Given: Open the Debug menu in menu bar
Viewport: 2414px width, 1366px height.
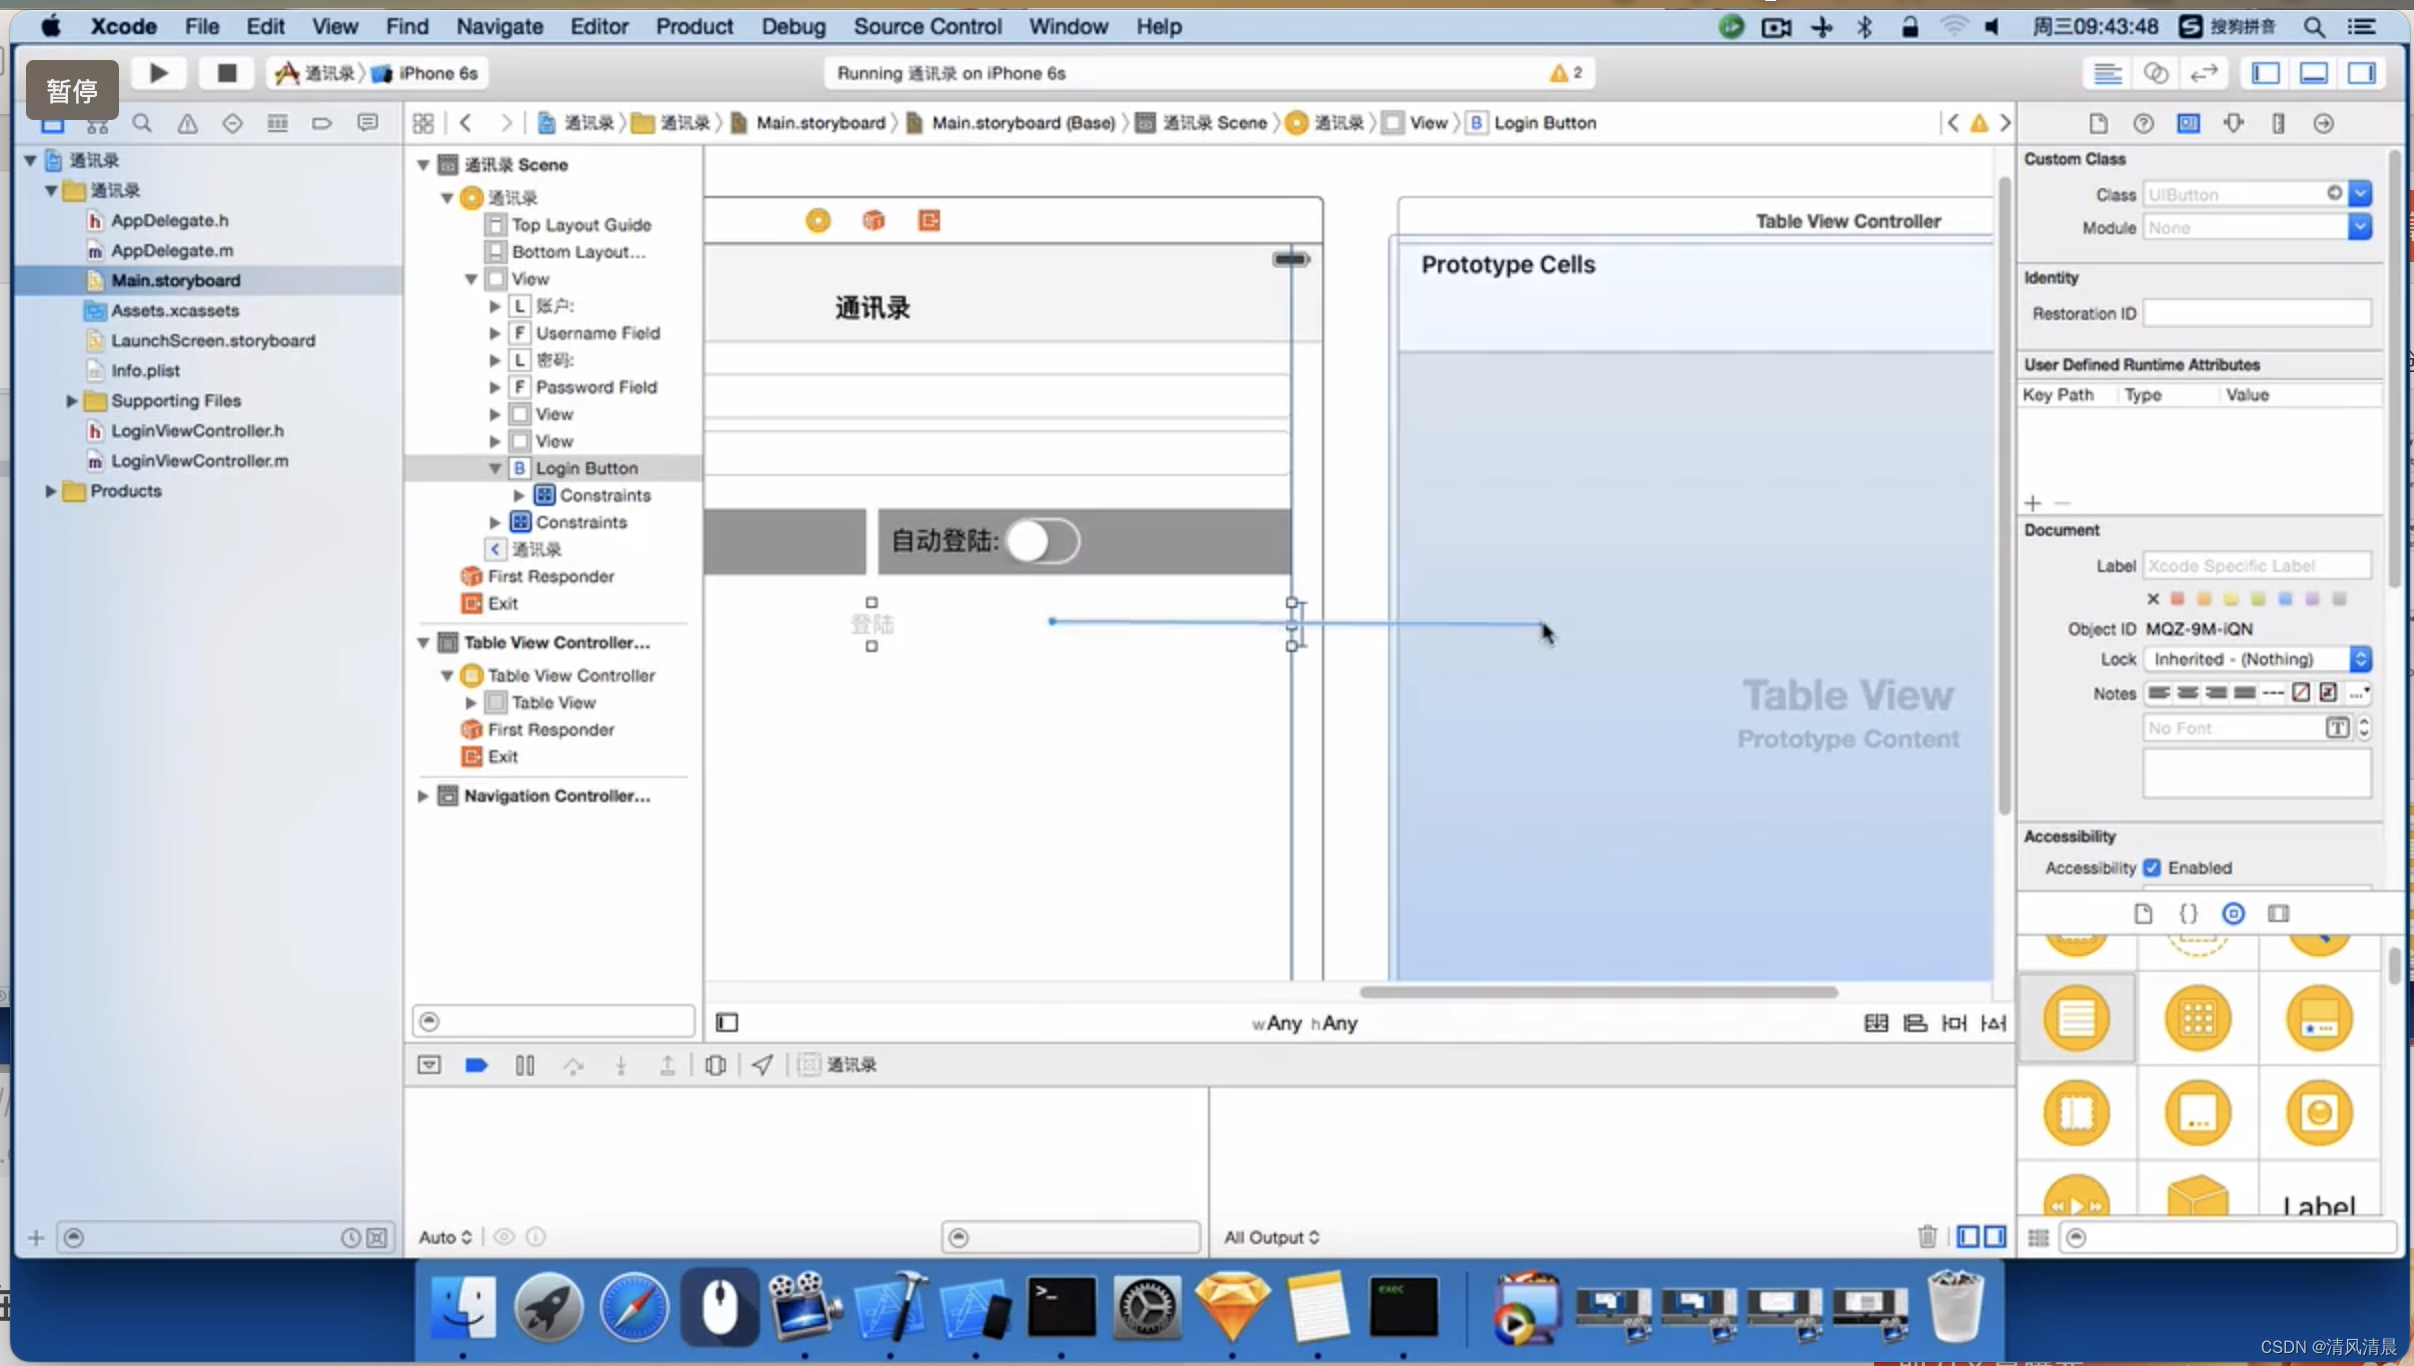Looking at the screenshot, I should click(793, 25).
